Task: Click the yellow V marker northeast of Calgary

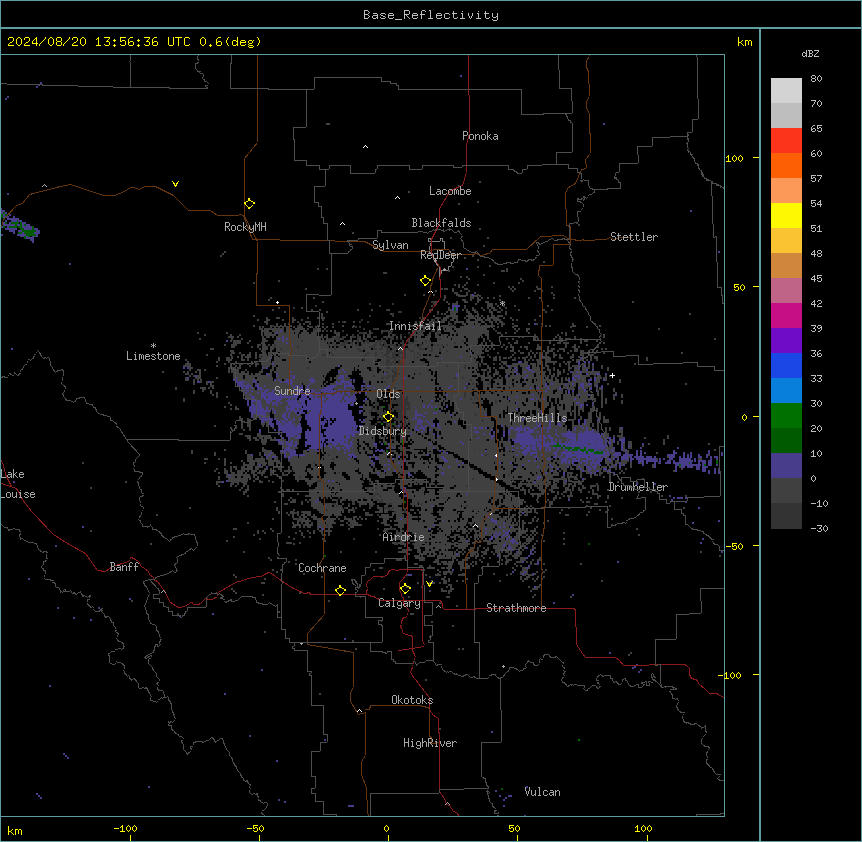Action: tap(429, 584)
